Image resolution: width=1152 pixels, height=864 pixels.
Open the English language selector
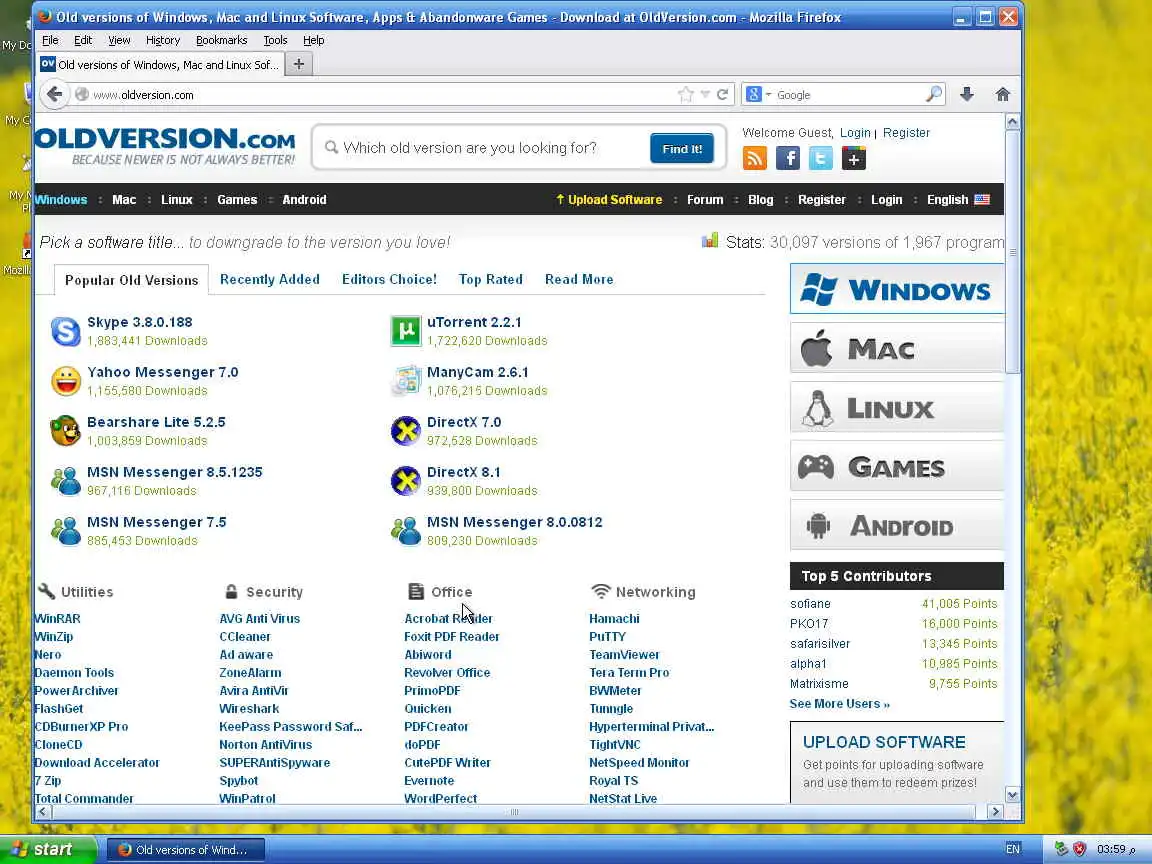(x=958, y=200)
